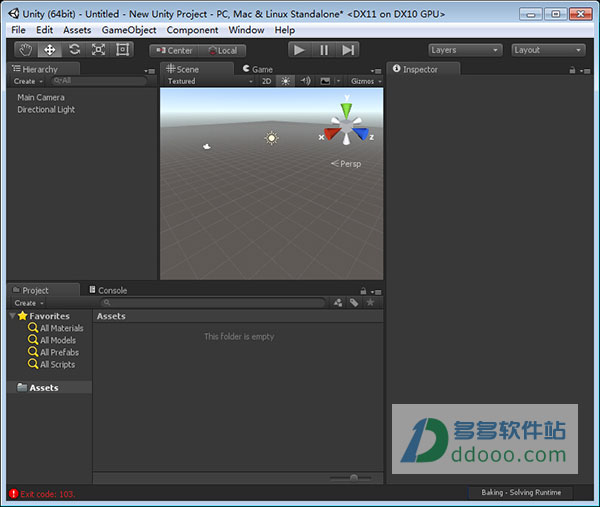Toggle Local handle rotation button

click(x=222, y=51)
